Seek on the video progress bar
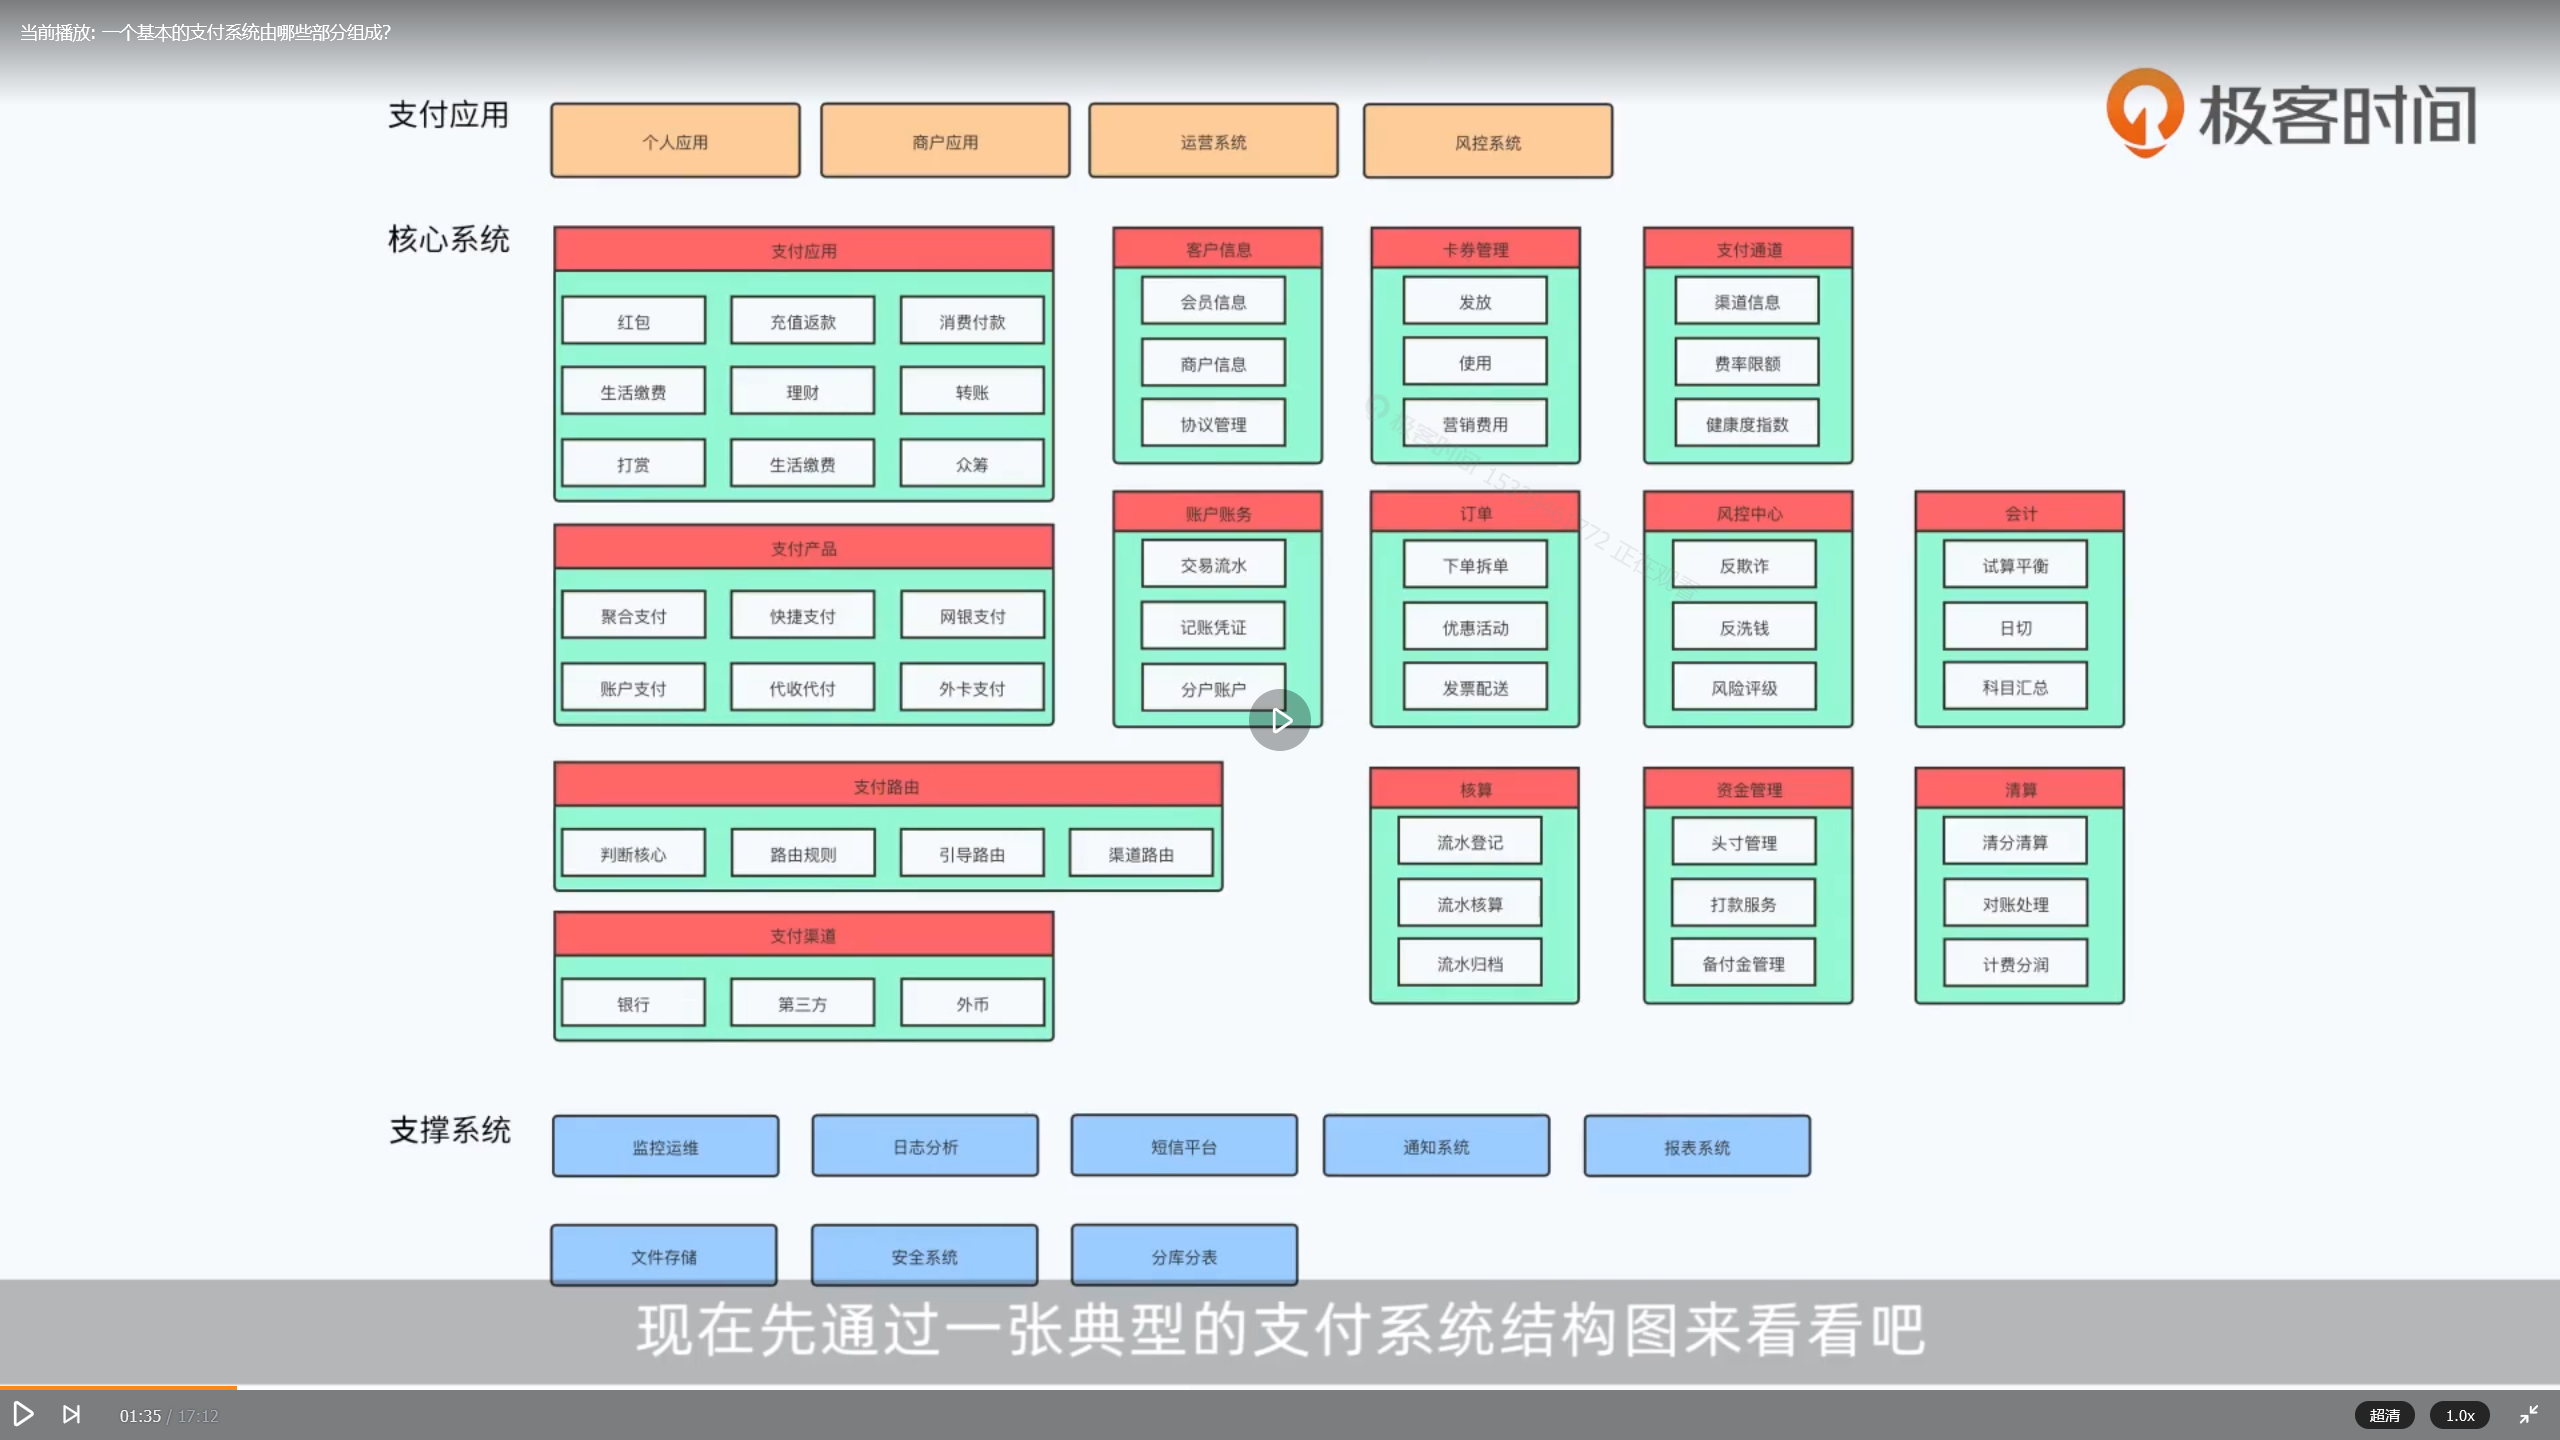Image resolution: width=2560 pixels, height=1440 pixels. point(1280,1387)
